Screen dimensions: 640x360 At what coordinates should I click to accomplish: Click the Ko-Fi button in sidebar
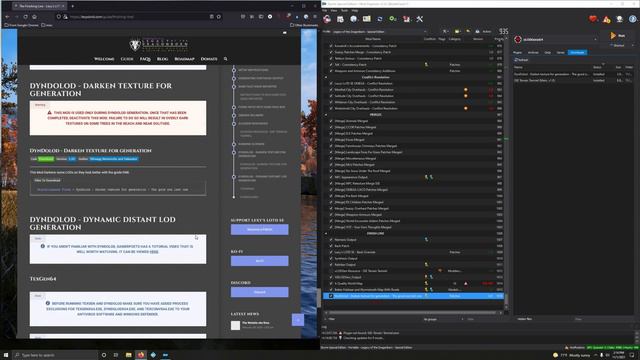260,261
